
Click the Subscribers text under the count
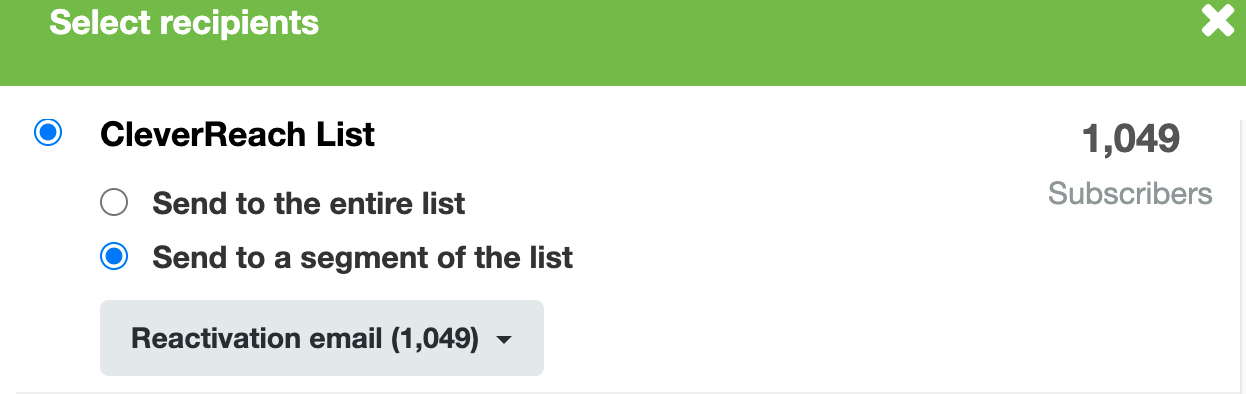(x=1130, y=193)
